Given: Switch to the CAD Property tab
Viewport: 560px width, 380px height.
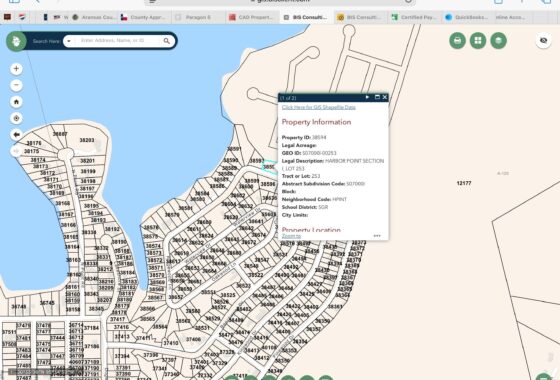Looking at the screenshot, I should 252,17.
